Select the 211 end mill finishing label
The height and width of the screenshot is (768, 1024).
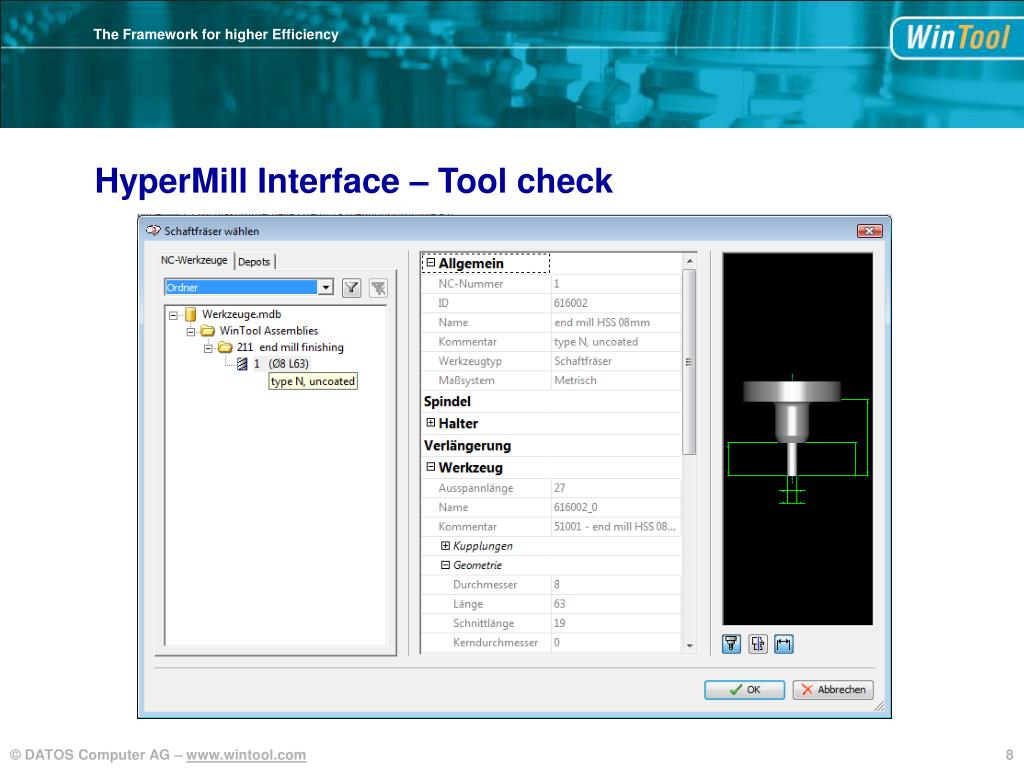[290, 347]
